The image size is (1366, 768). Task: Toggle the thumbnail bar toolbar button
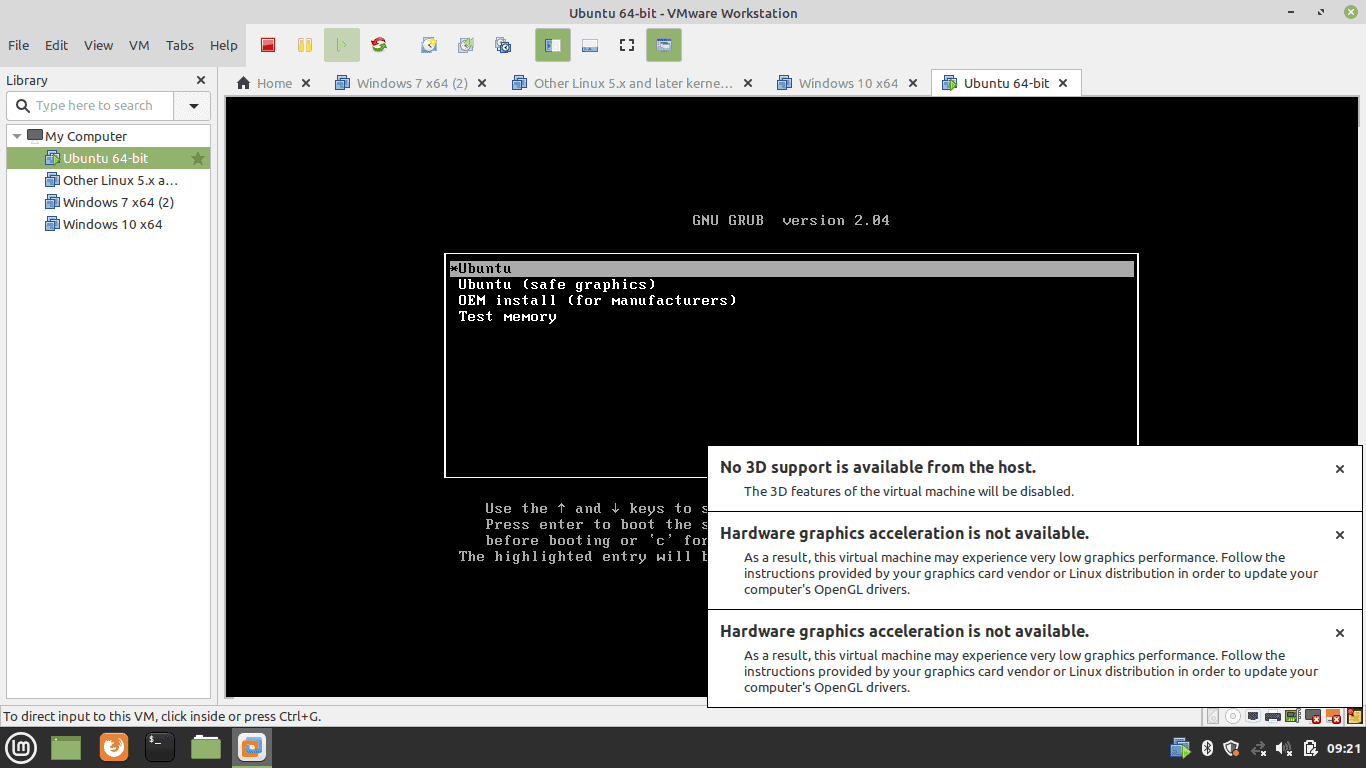pyautogui.click(x=590, y=45)
